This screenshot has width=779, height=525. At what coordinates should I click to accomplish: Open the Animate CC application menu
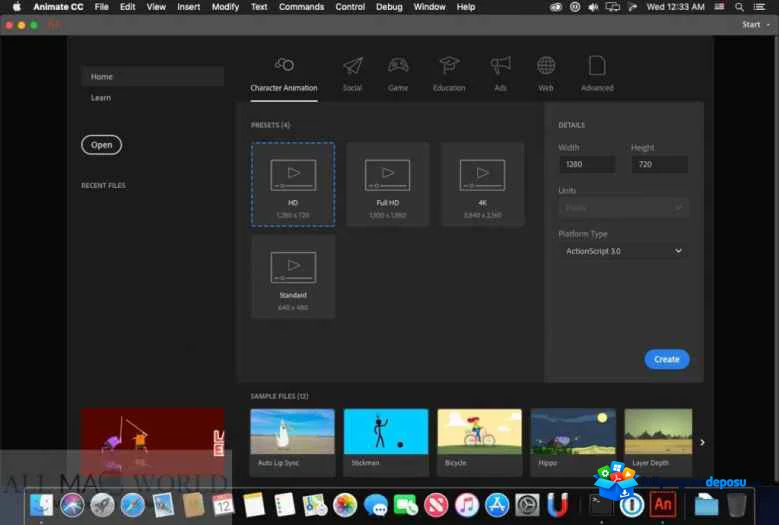coord(58,7)
